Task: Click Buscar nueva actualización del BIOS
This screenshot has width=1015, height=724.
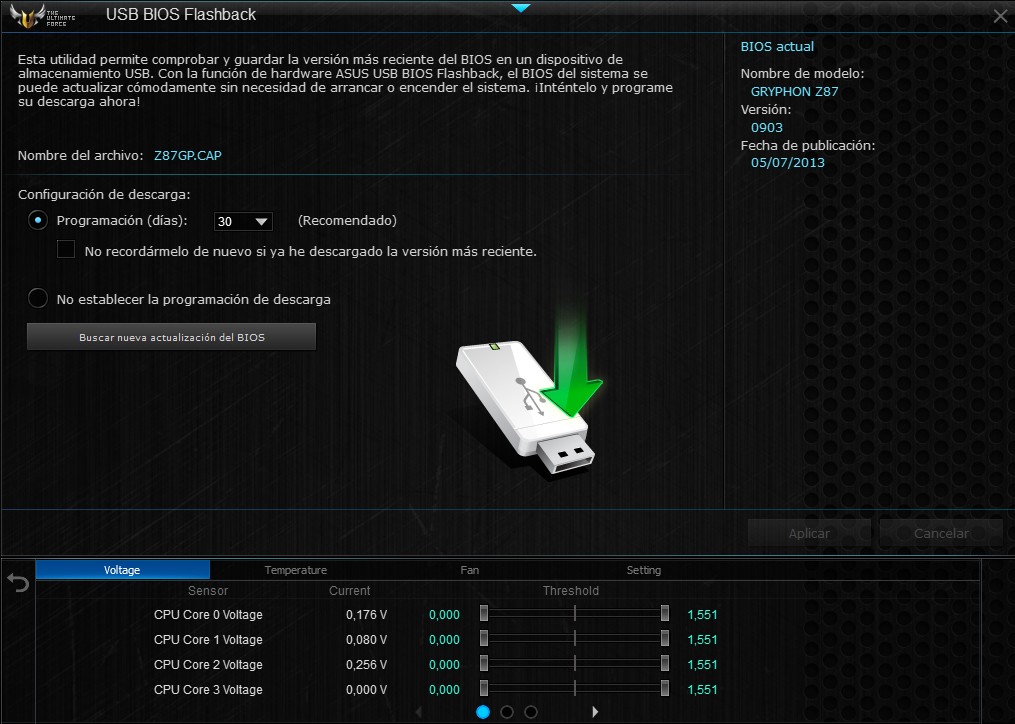Action: coord(172,337)
